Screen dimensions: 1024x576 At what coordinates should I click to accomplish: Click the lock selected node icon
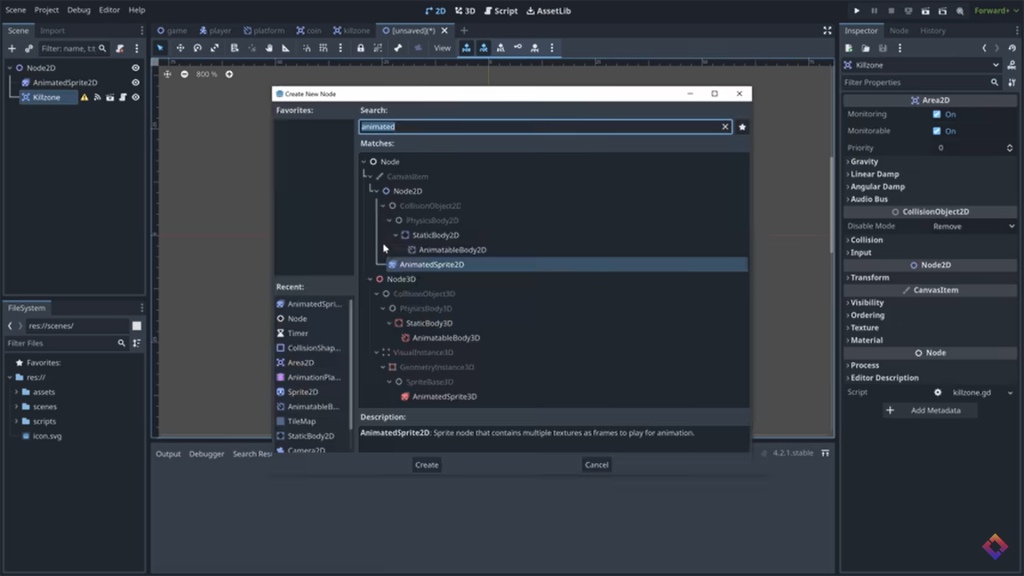[361, 48]
